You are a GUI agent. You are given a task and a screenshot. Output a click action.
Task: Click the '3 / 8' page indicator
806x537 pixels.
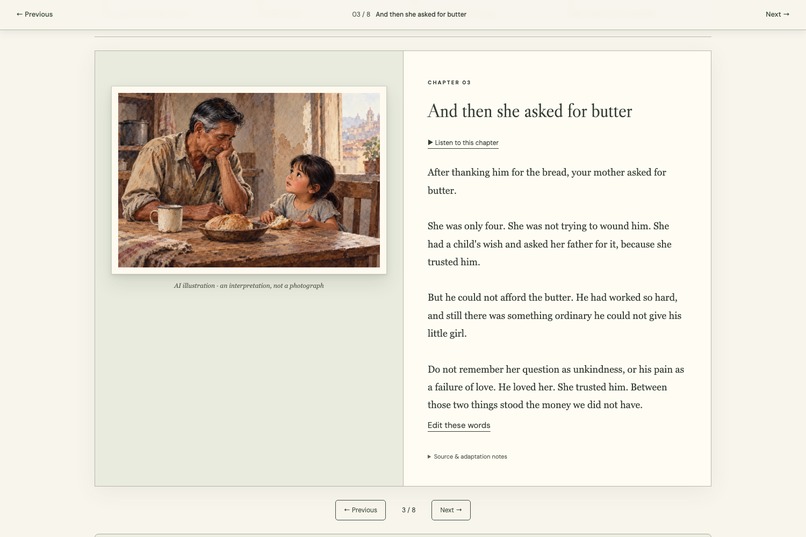[x=409, y=510]
